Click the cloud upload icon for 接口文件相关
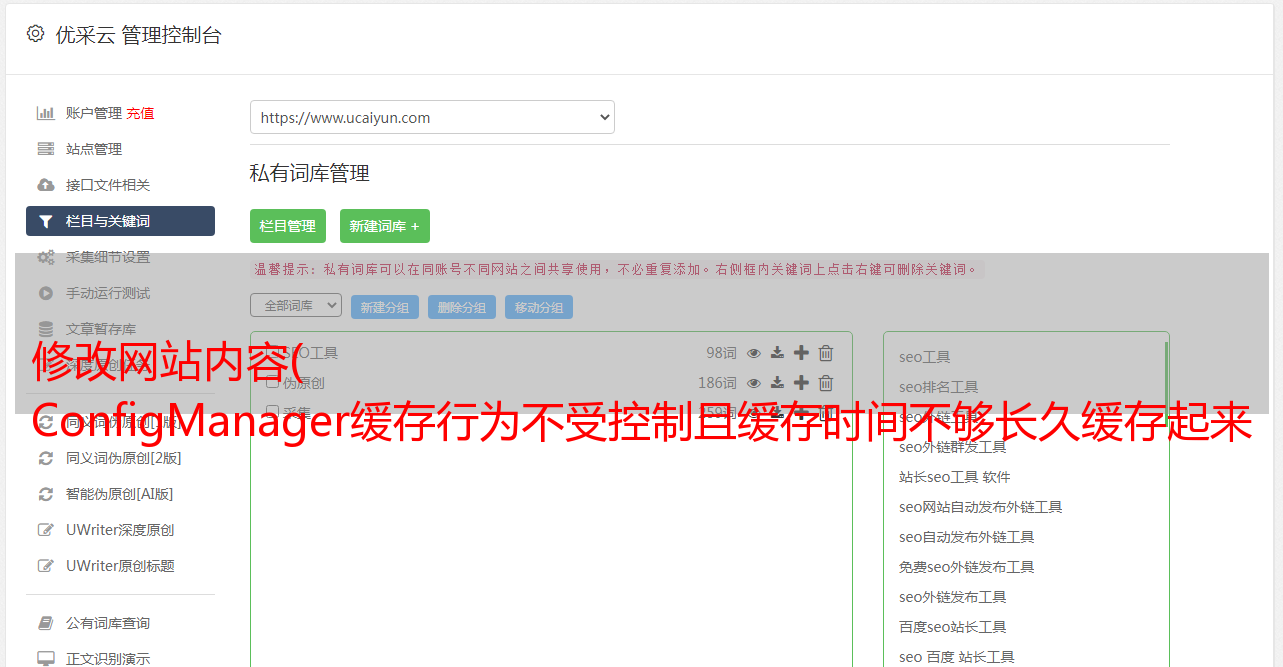Screen dimensions: 1283x667 tap(46, 185)
